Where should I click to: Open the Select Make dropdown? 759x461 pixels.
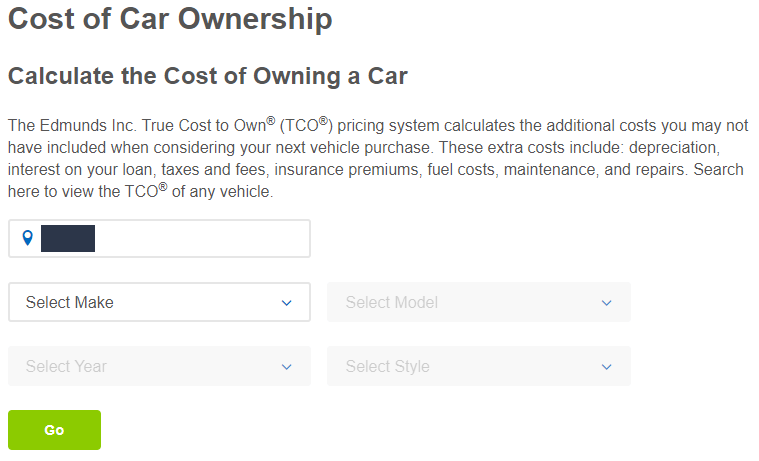159,302
